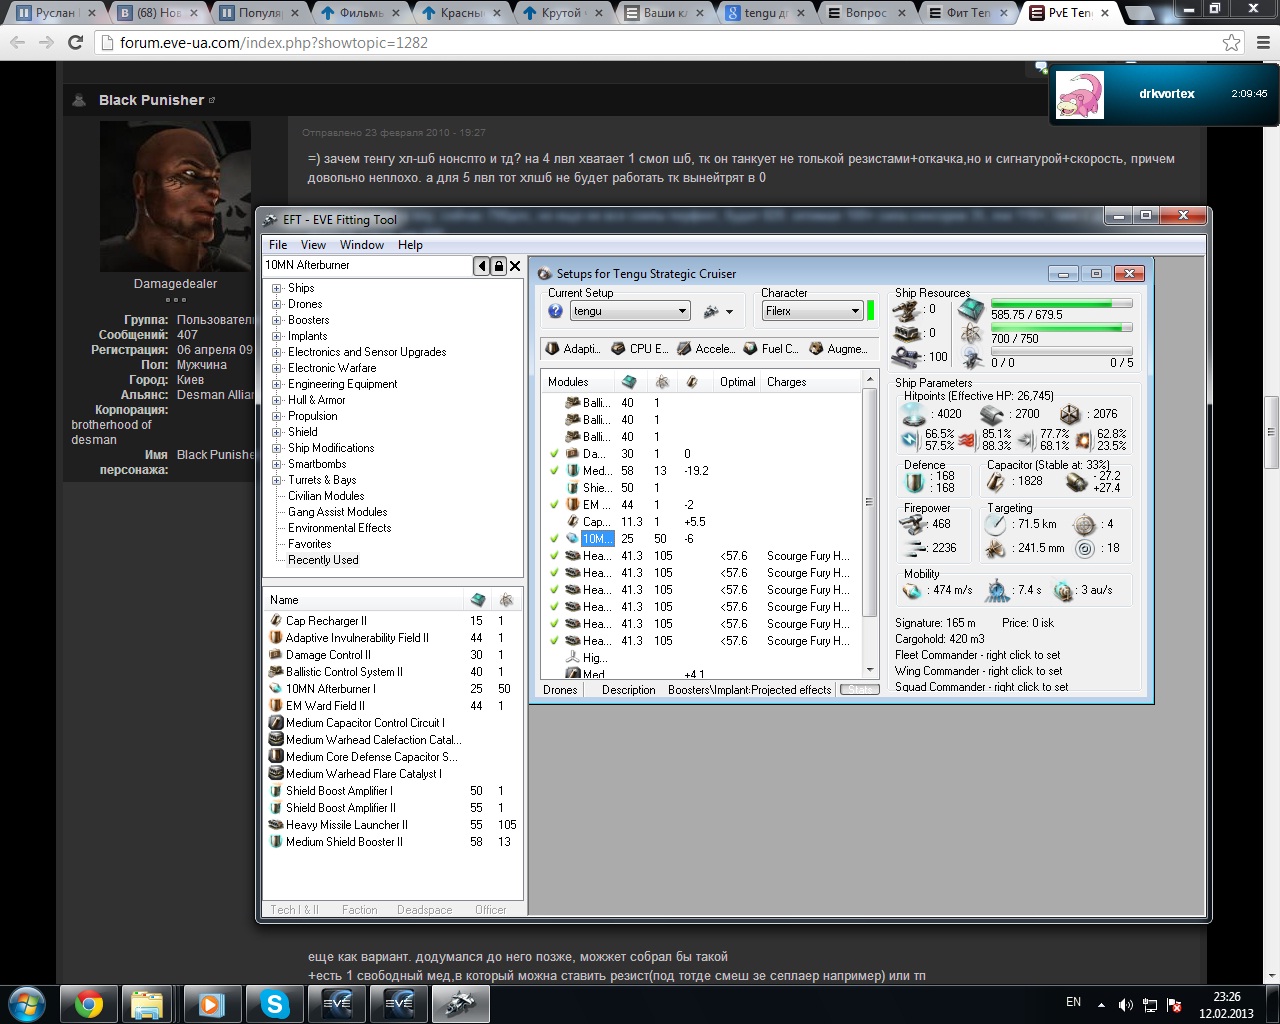Click the warp speed icon at 3 au/s
Viewport: 1280px width, 1024px height.
tap(1063, 590)
